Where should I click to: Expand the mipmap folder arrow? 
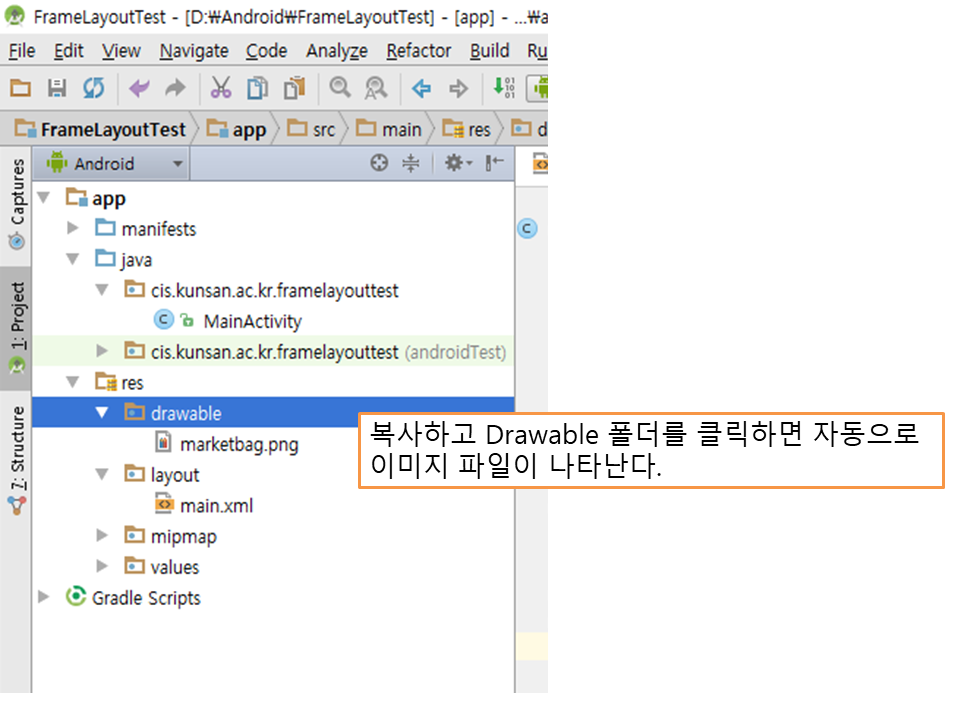(x=101, y=536)
